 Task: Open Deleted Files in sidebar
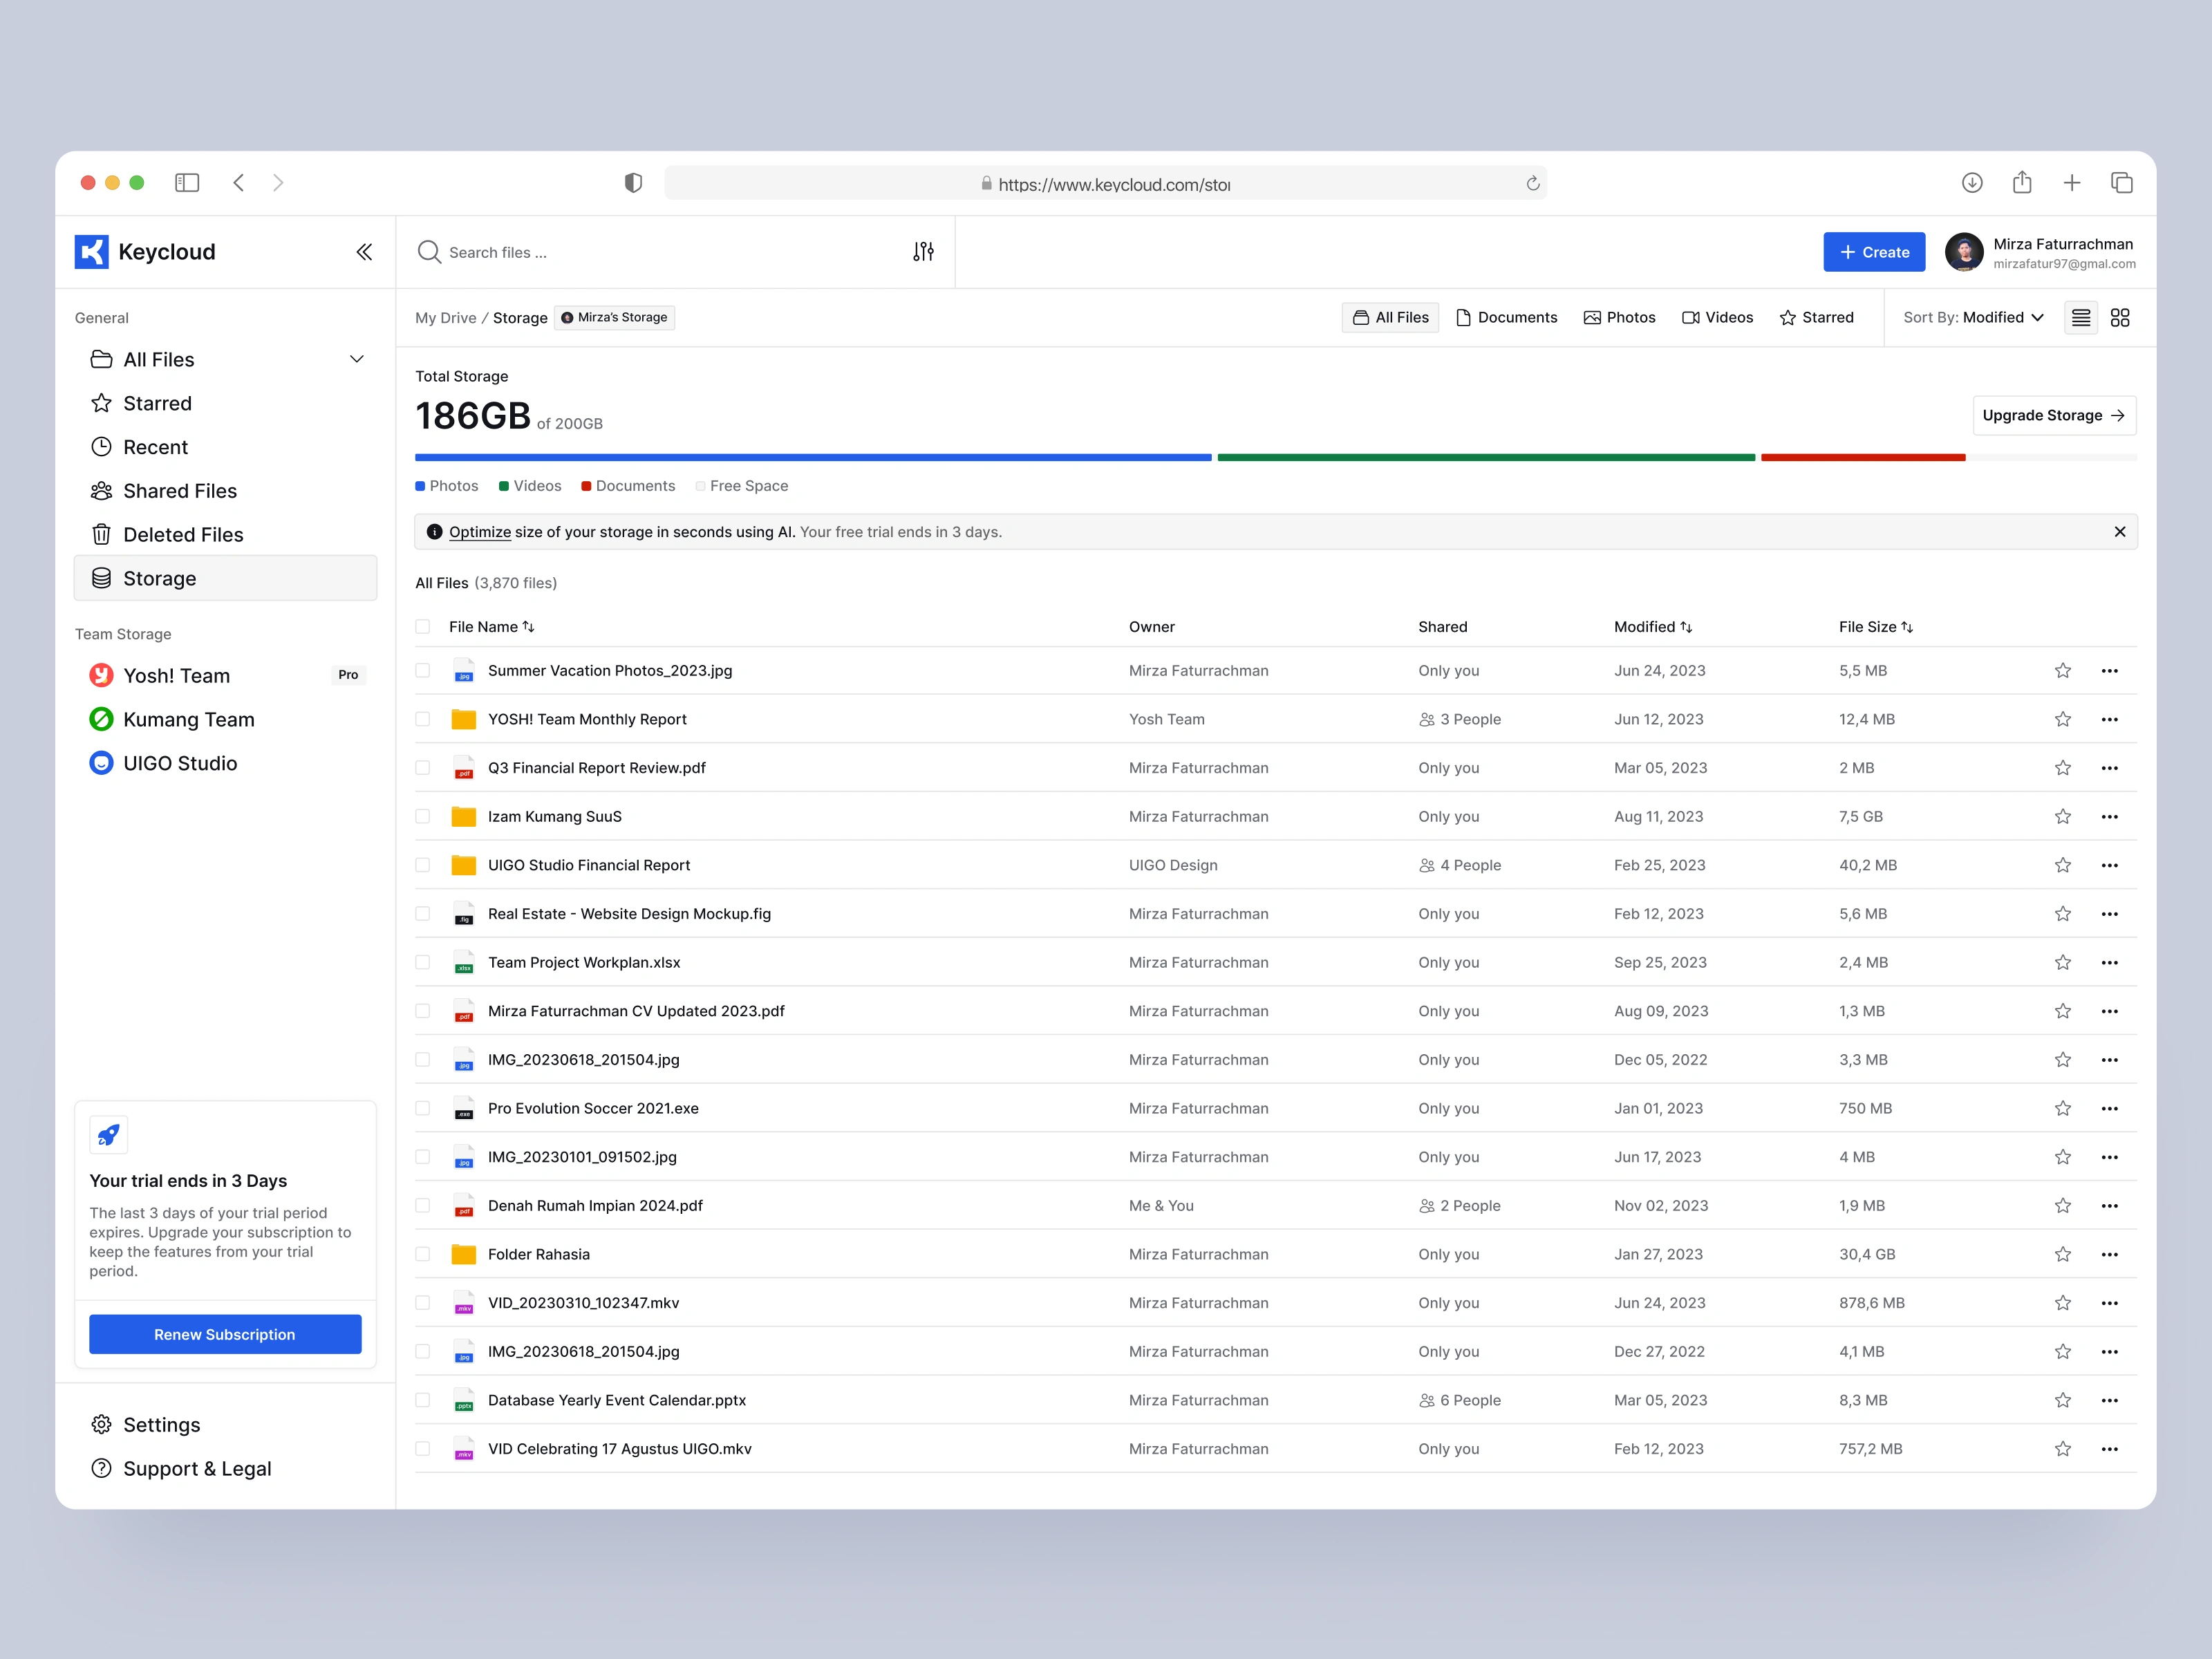coord(183,535)
